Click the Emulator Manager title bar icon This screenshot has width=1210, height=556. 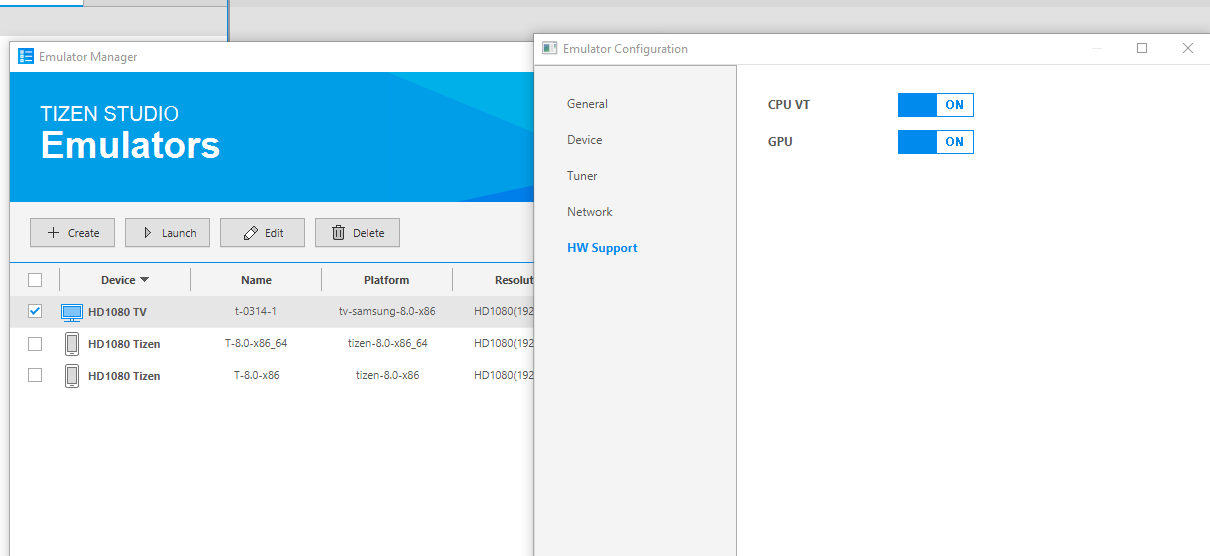coord(26,57)
